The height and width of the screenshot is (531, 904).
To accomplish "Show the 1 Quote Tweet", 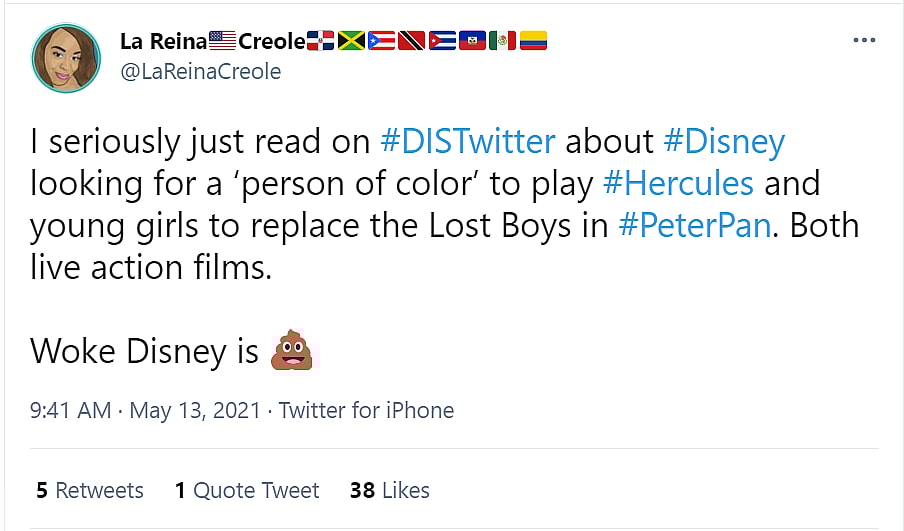I will point(247,490).
